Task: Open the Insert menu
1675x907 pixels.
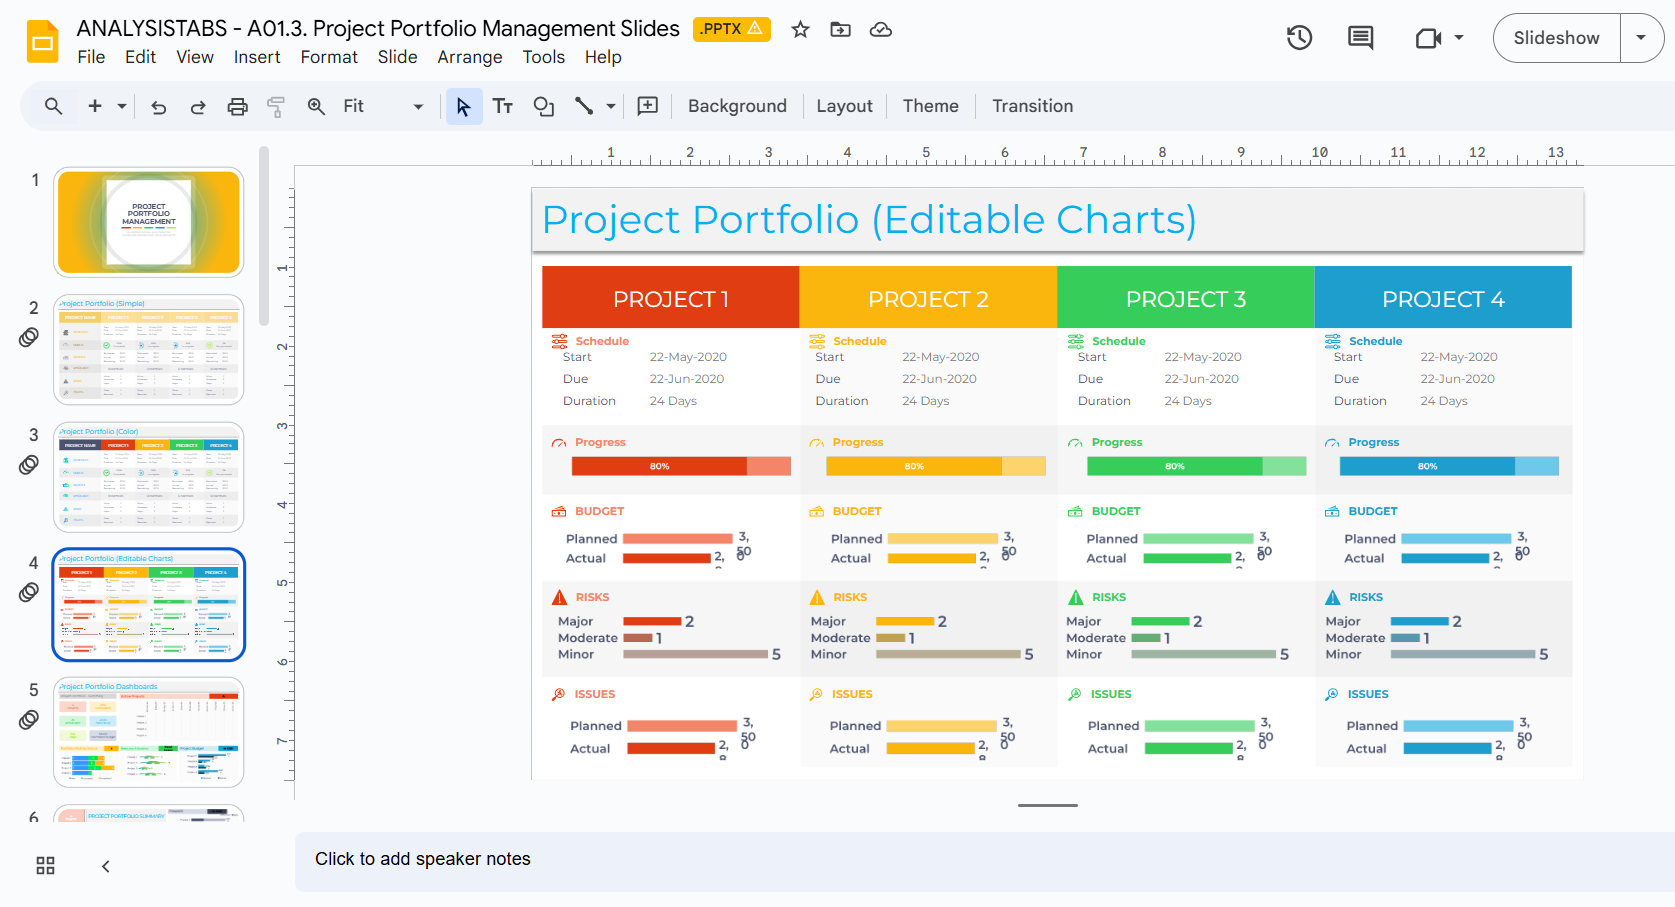Action: [x=257, y=57]
